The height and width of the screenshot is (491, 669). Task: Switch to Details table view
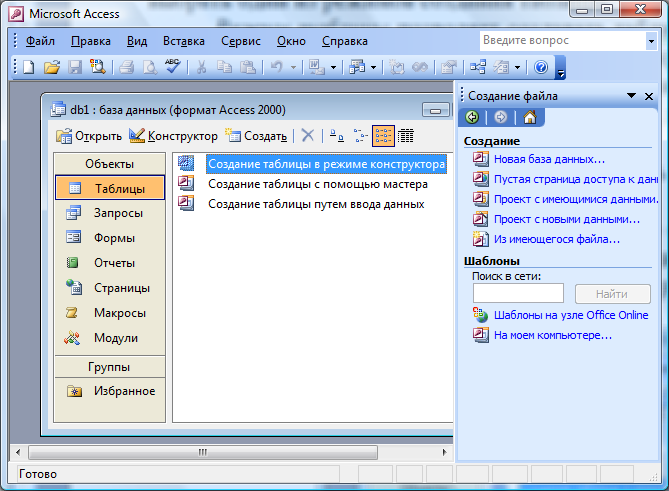click(x=406, y=136)
